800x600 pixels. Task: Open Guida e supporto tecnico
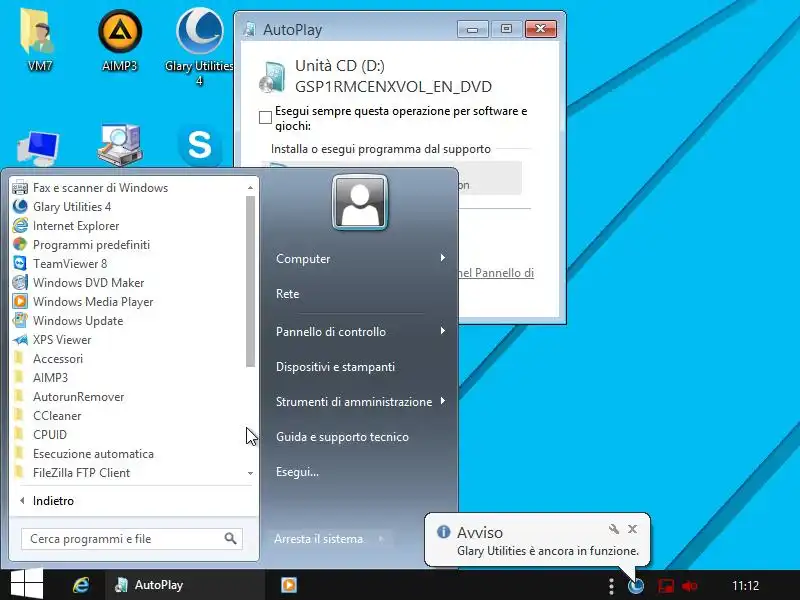point(342,437)
